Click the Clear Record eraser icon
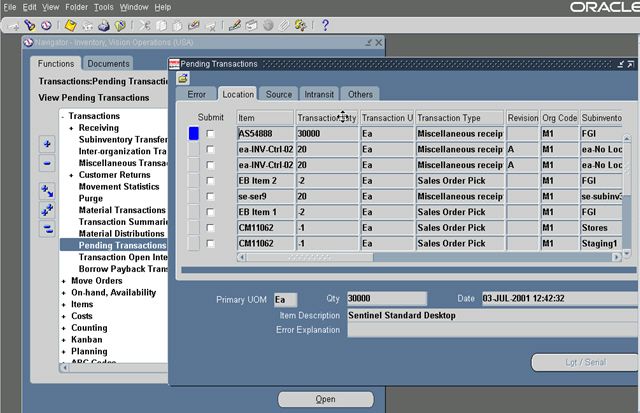The height and width of the screenshot is (413, 640). click(x=193, y=26)
